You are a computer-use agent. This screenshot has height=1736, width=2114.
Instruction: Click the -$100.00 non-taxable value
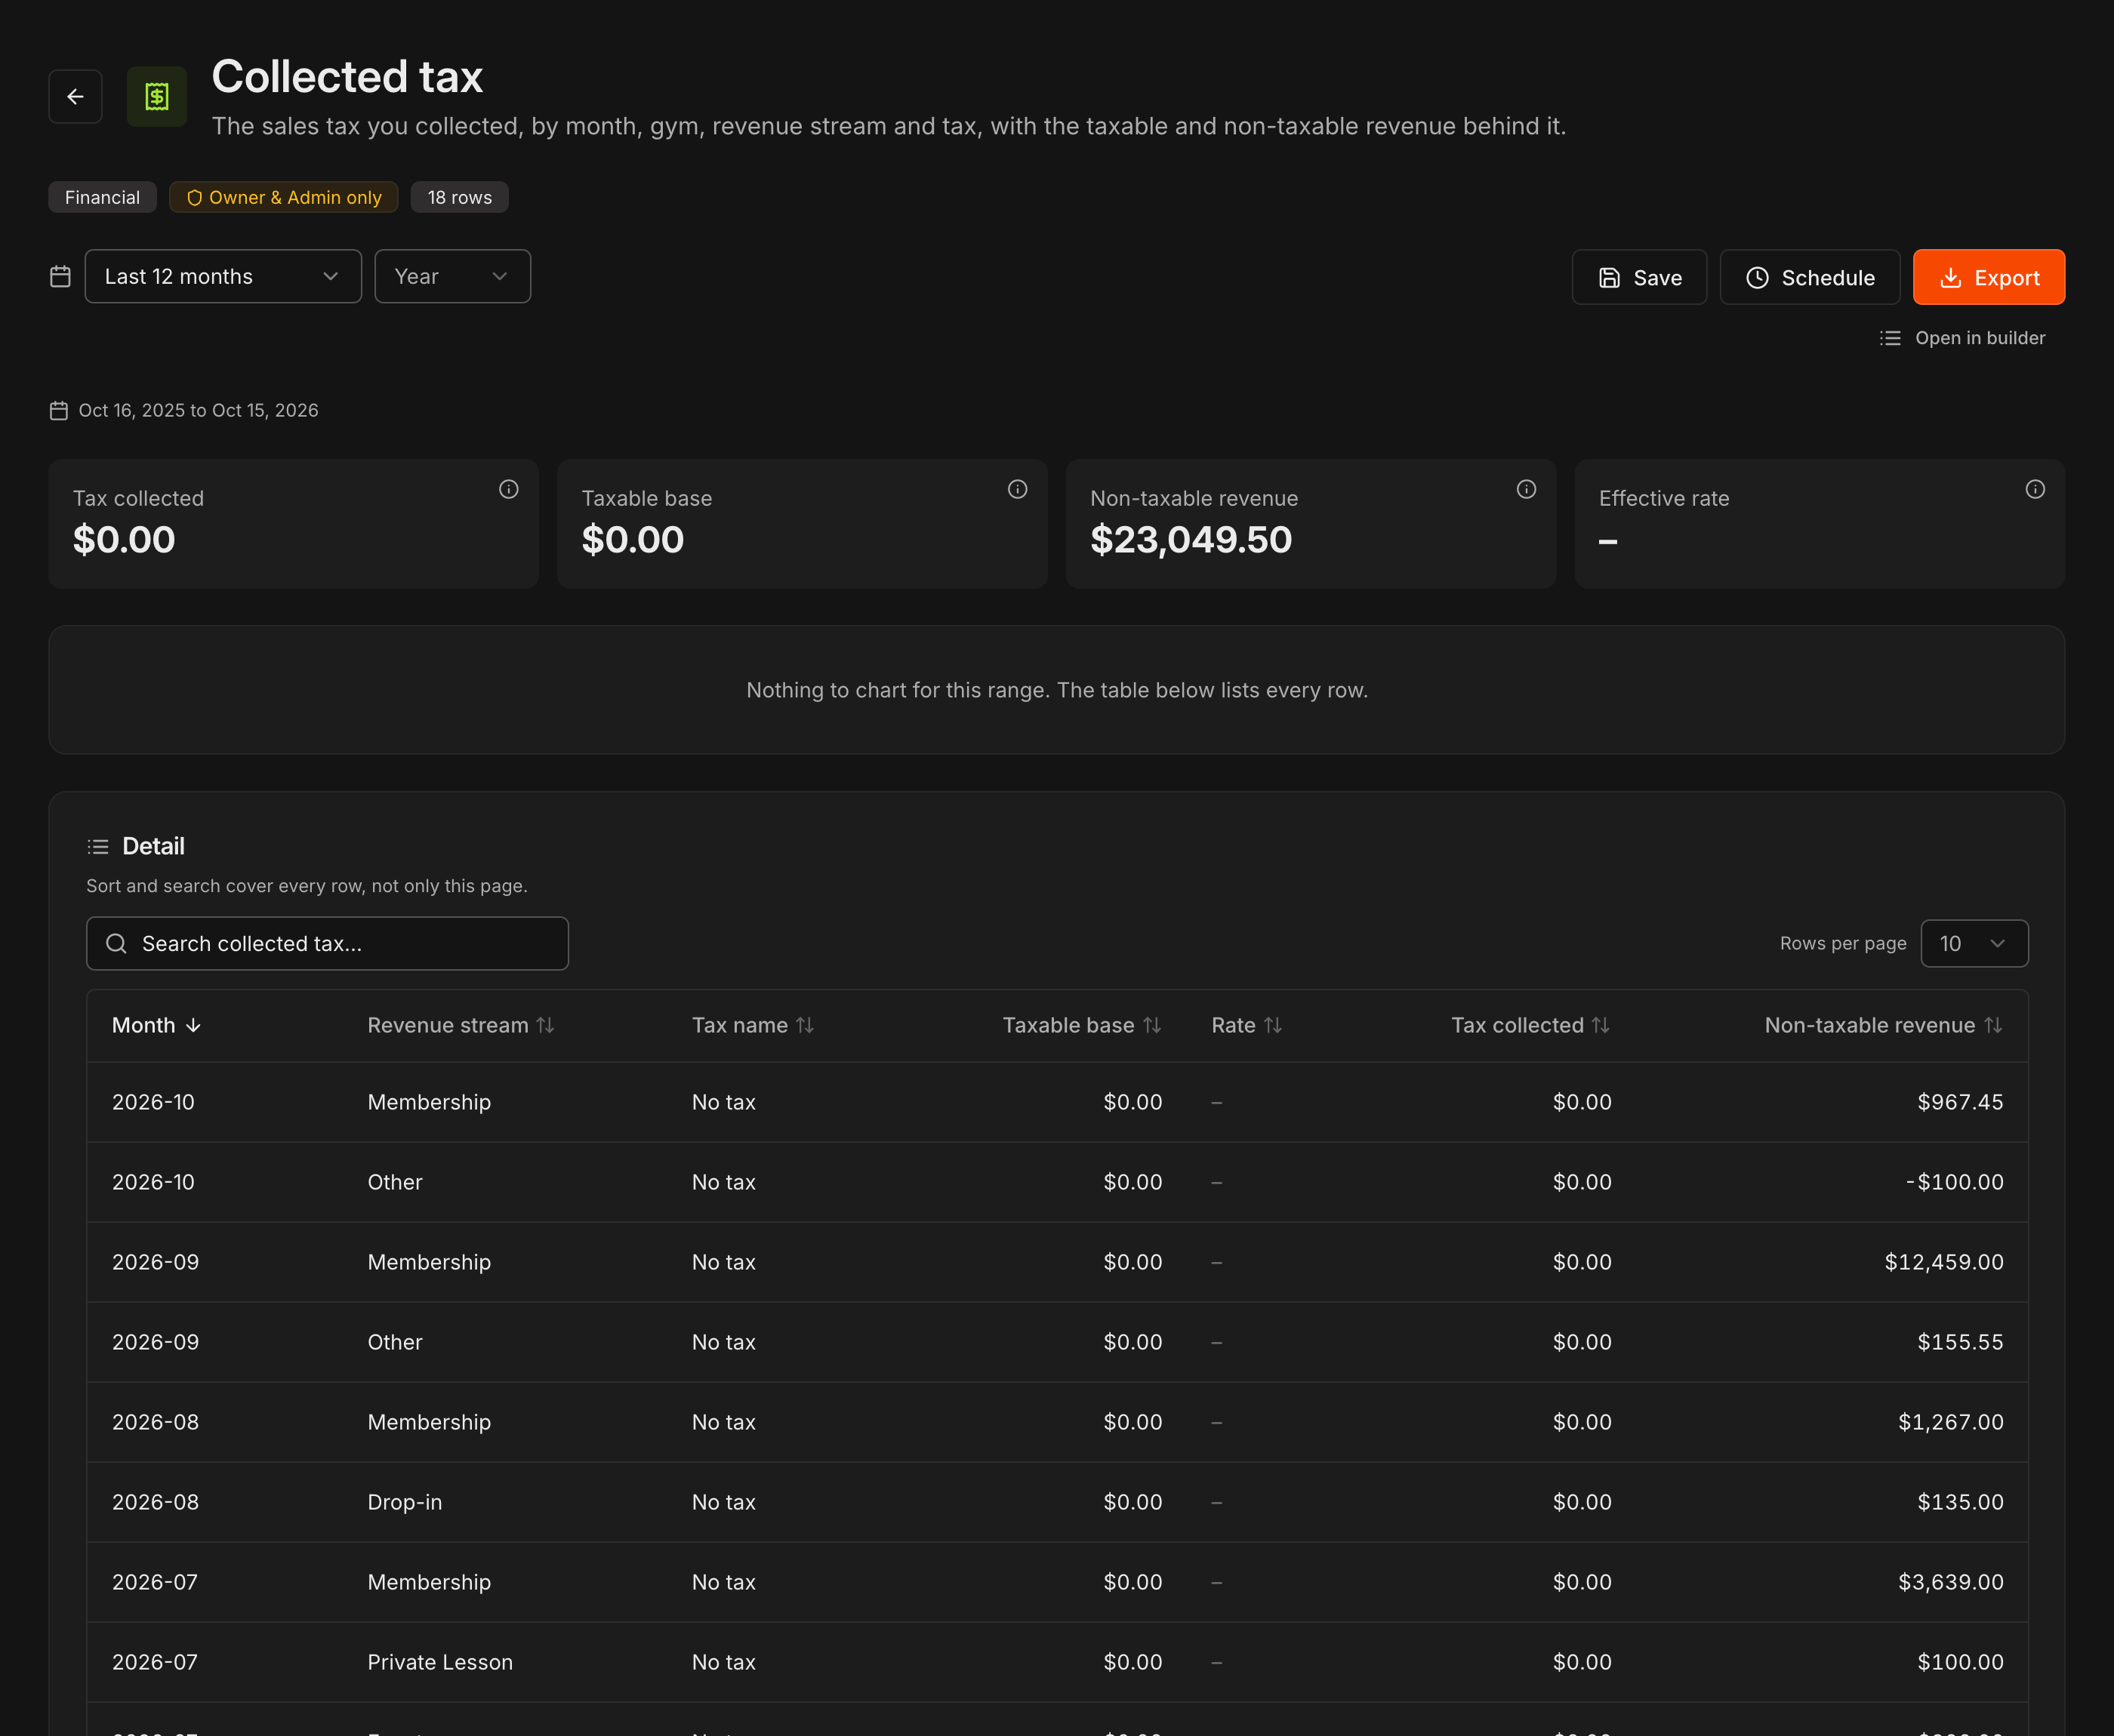(x=1954, y=1182)
